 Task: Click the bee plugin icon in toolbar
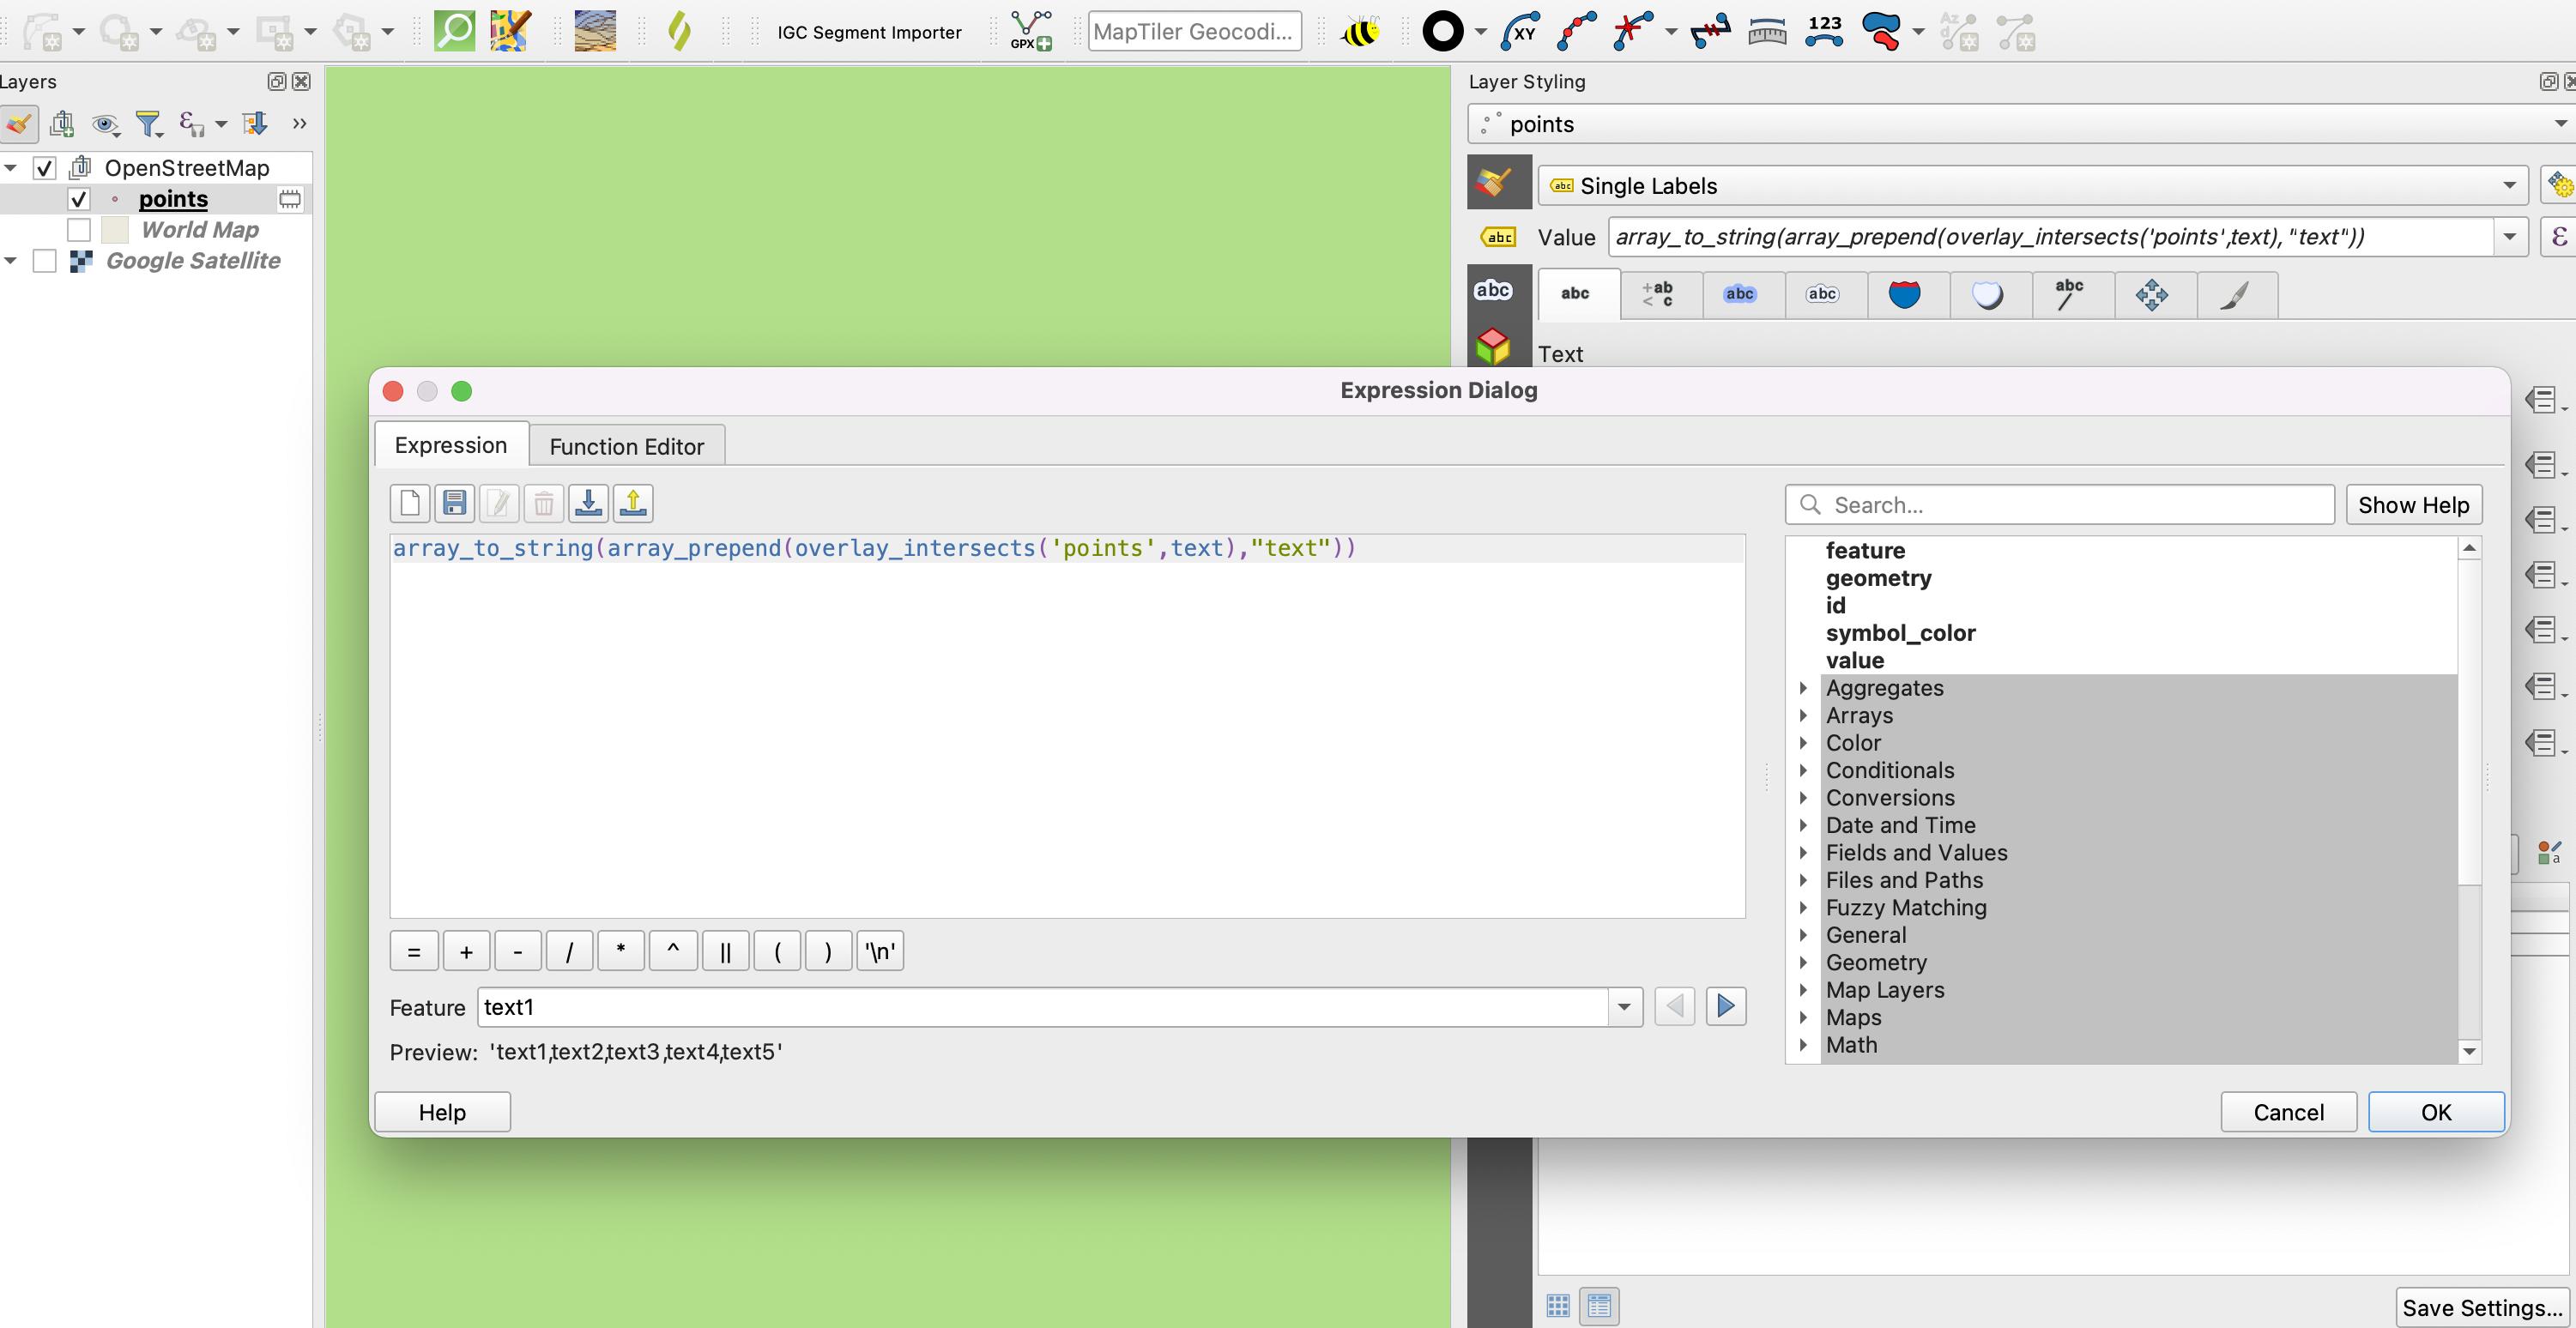[1360, 31]
